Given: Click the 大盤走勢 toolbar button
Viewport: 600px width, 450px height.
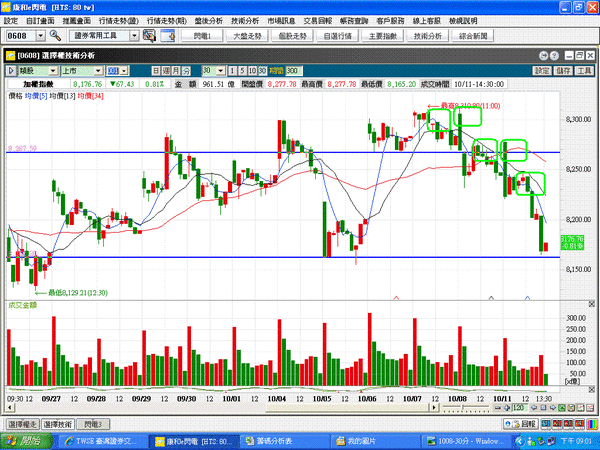Looking at the screenshot, I should [x=247, y=36].
